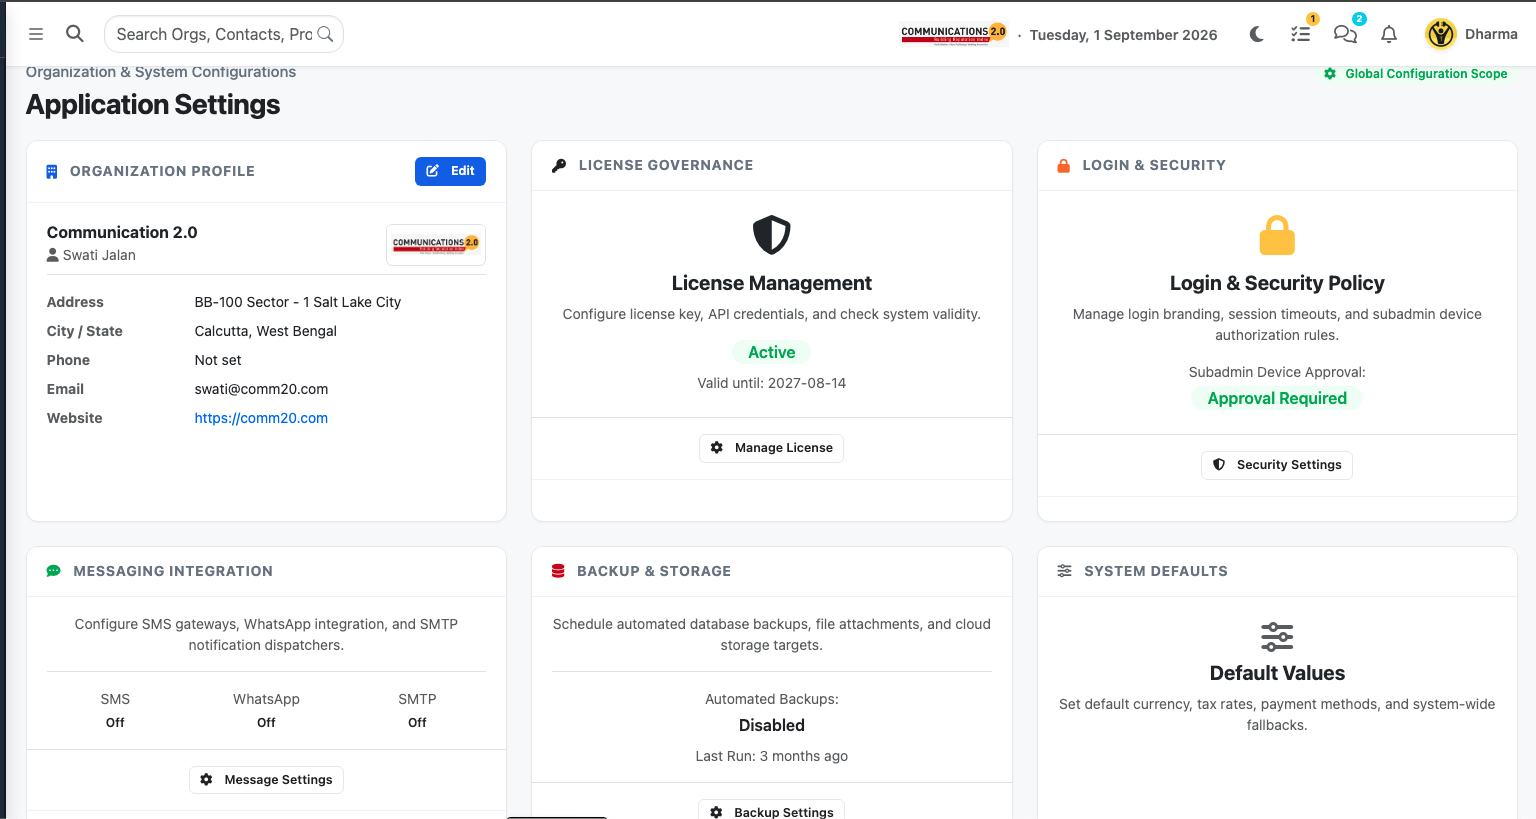The image size is (1536, 819).
Task: Open the Message Settings button
Action: click(x=266, y=780)
